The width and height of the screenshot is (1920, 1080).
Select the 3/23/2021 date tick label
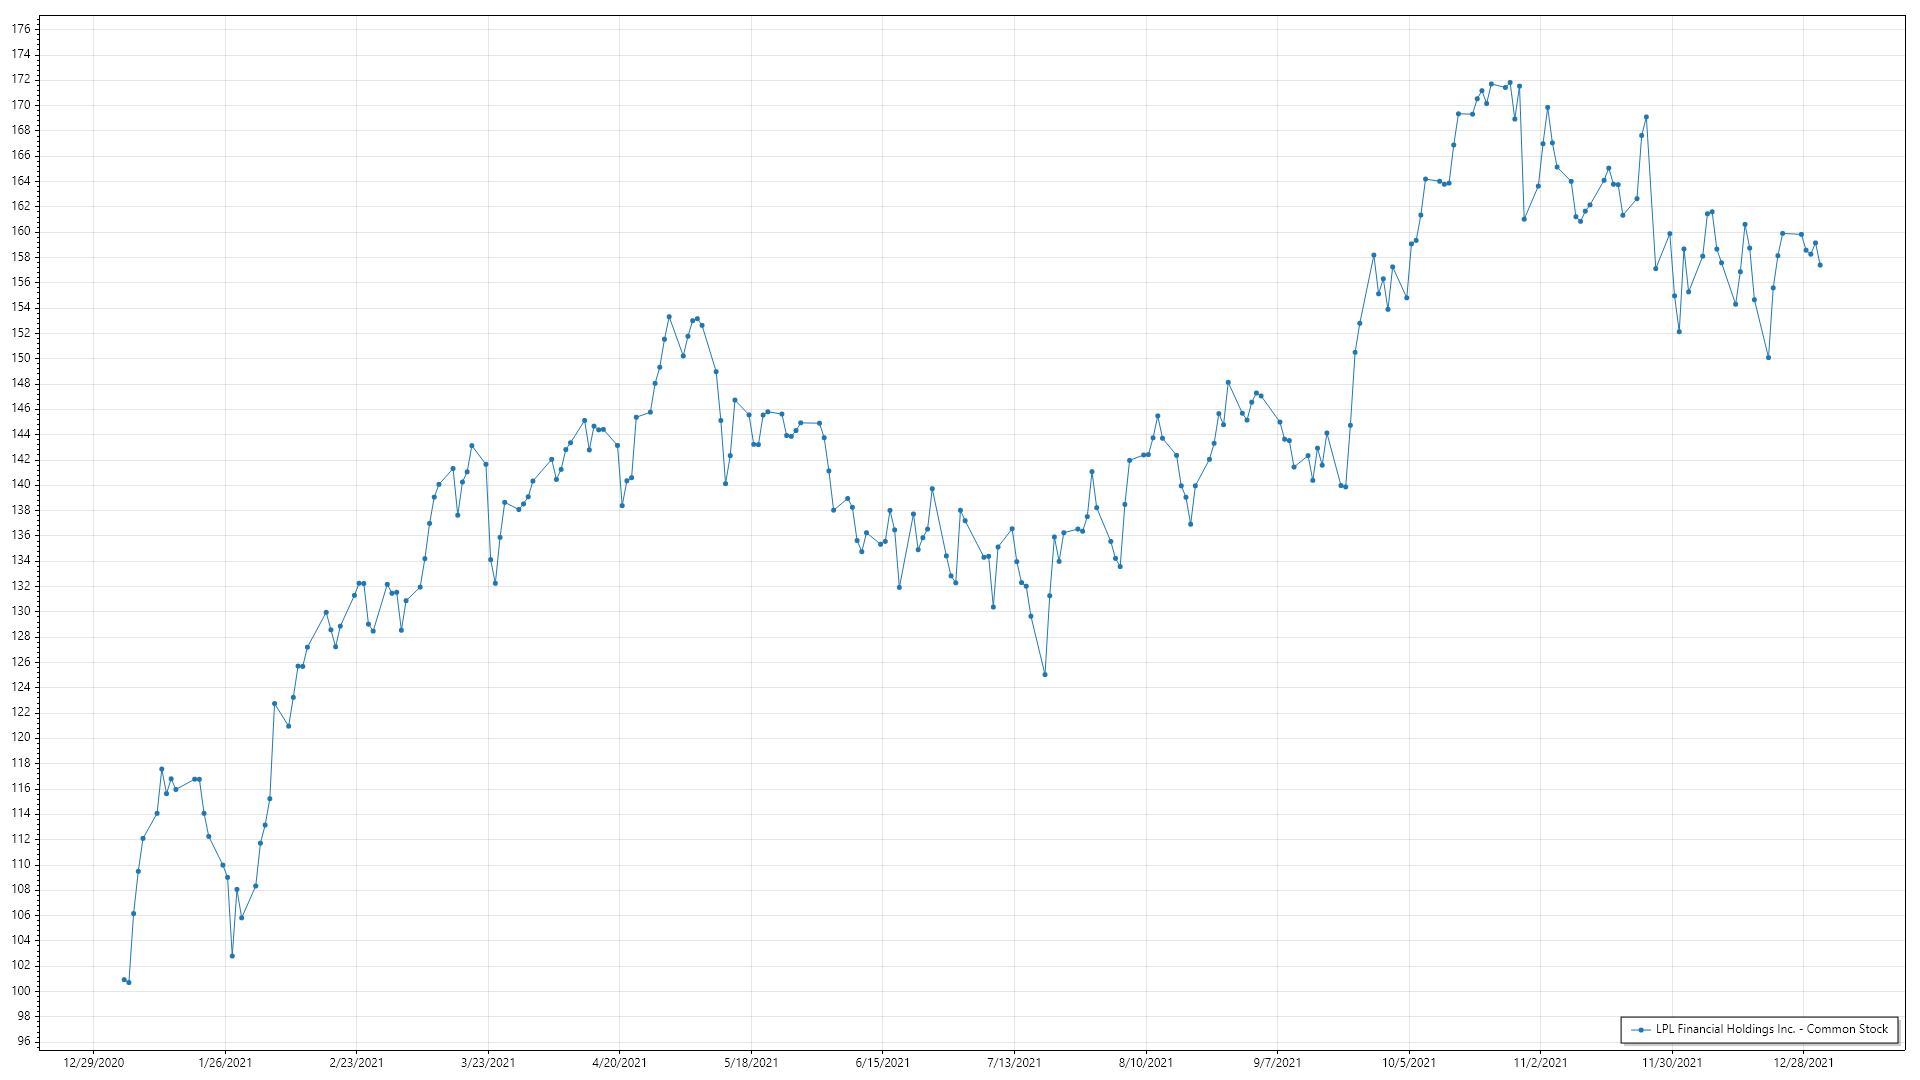[x=488, y=1063]
